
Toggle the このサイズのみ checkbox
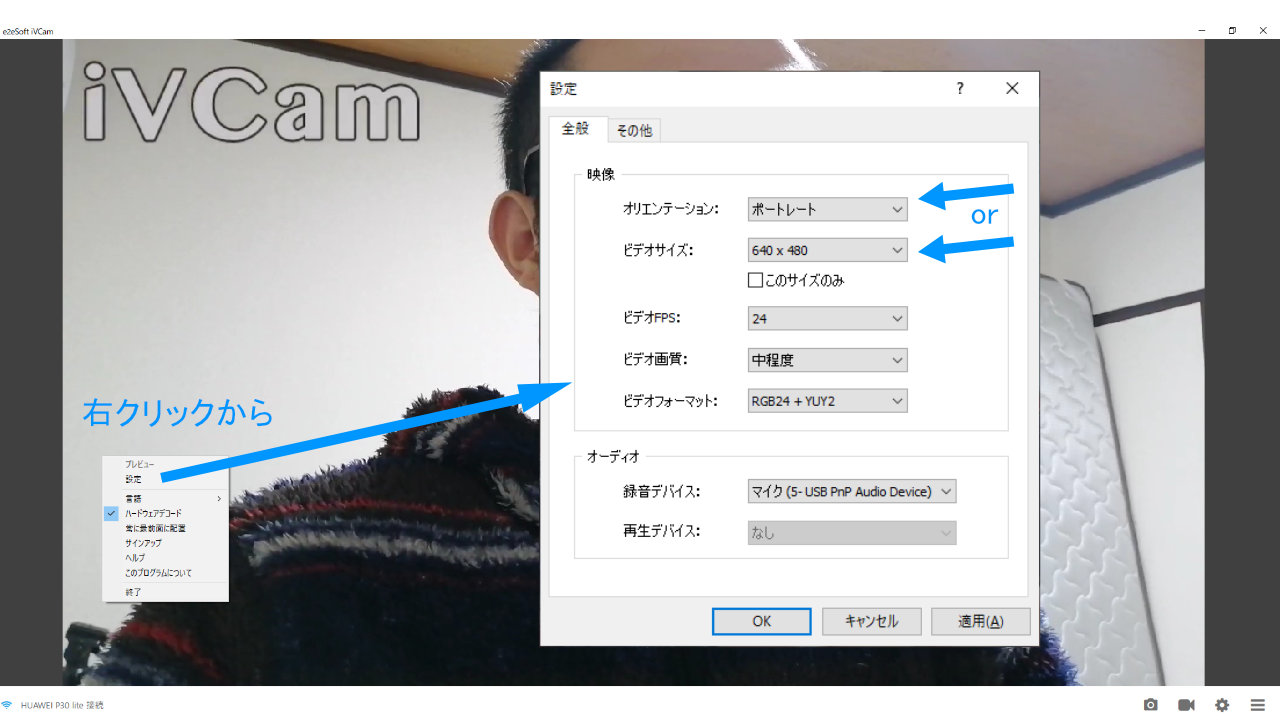756,280
